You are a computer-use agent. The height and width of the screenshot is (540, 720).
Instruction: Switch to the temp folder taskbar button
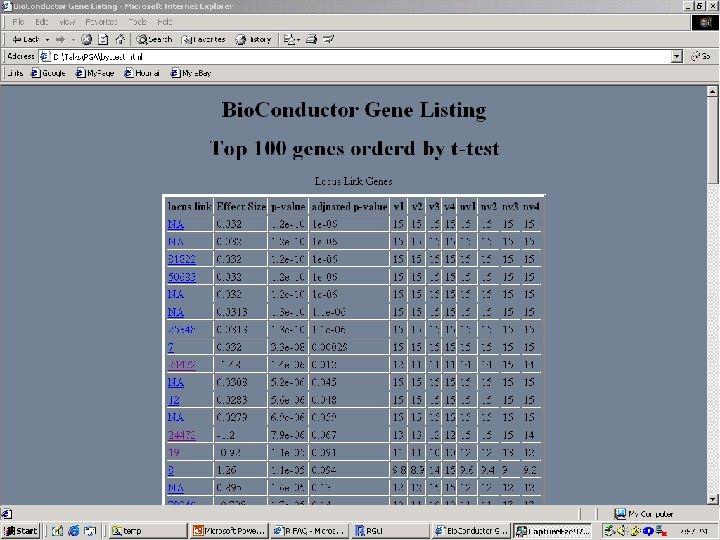tap(148, 531)
